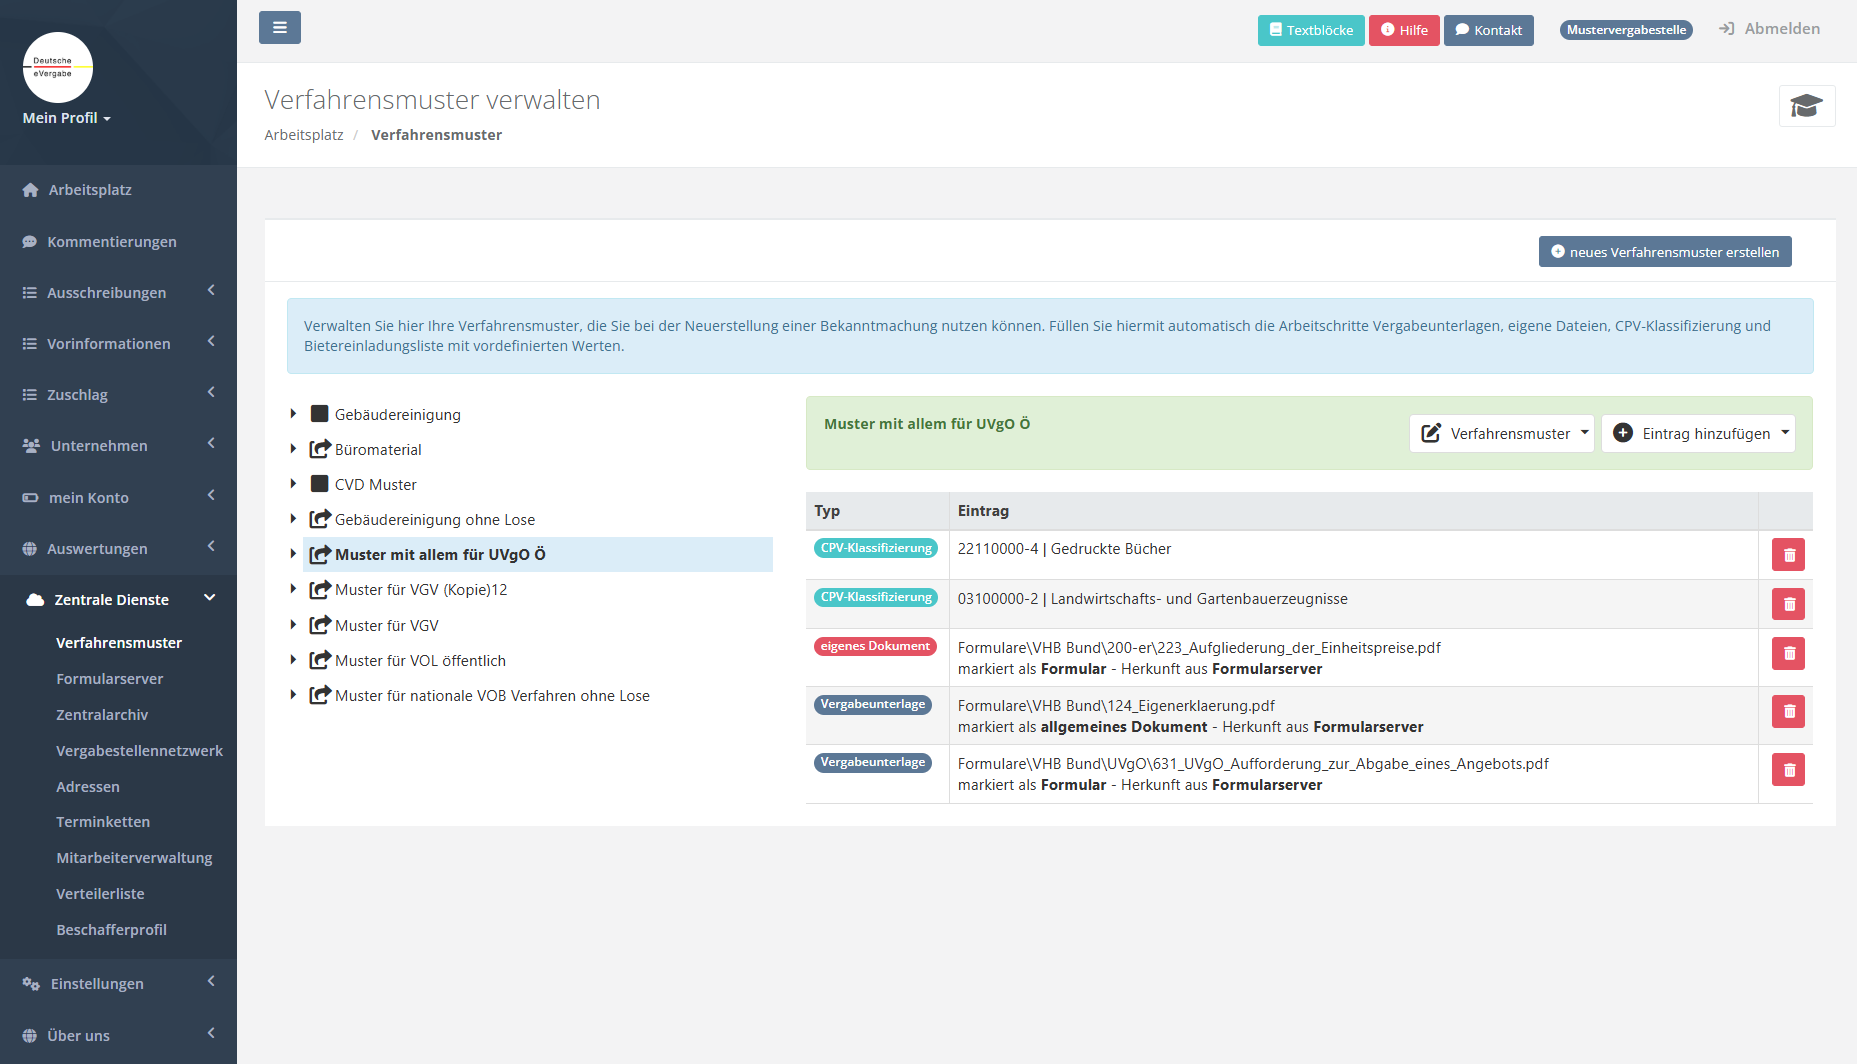Go to Mitarbeiterverwaltung in the sidebar
Image resolution: width=1857 pixels, height=1064 pixels.
click(x=134, y=858)
